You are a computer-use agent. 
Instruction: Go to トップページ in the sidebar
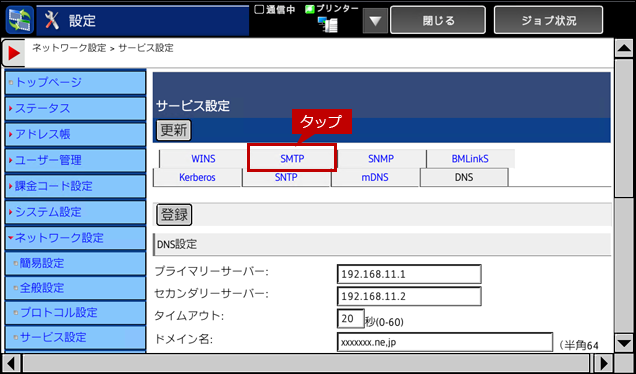point(75,82)
